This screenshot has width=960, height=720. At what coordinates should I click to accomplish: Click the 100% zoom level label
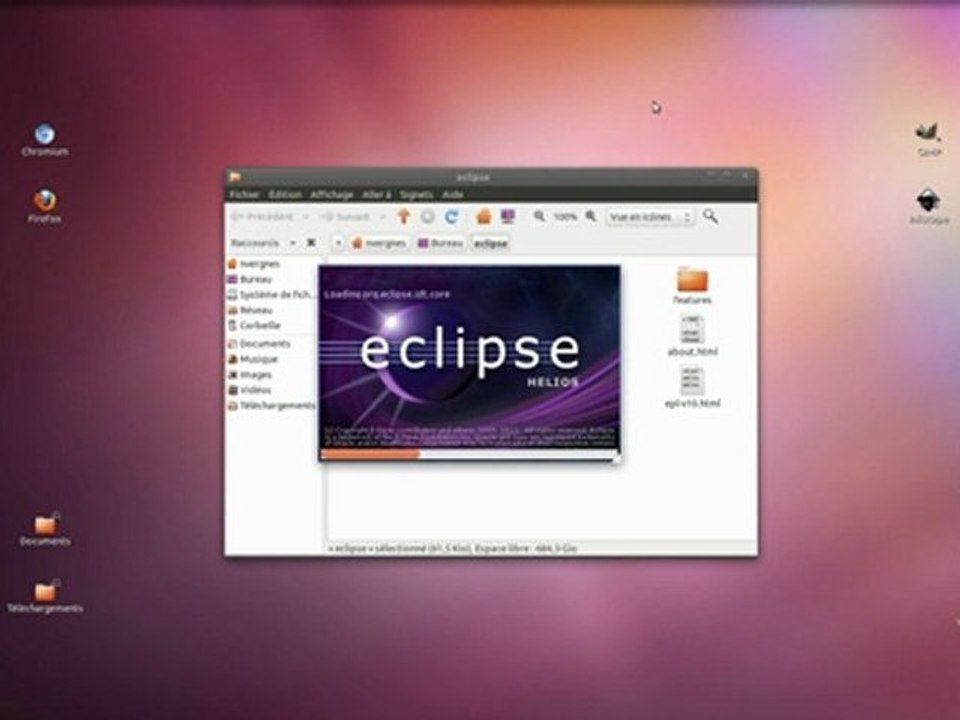(x=565, y=217)
